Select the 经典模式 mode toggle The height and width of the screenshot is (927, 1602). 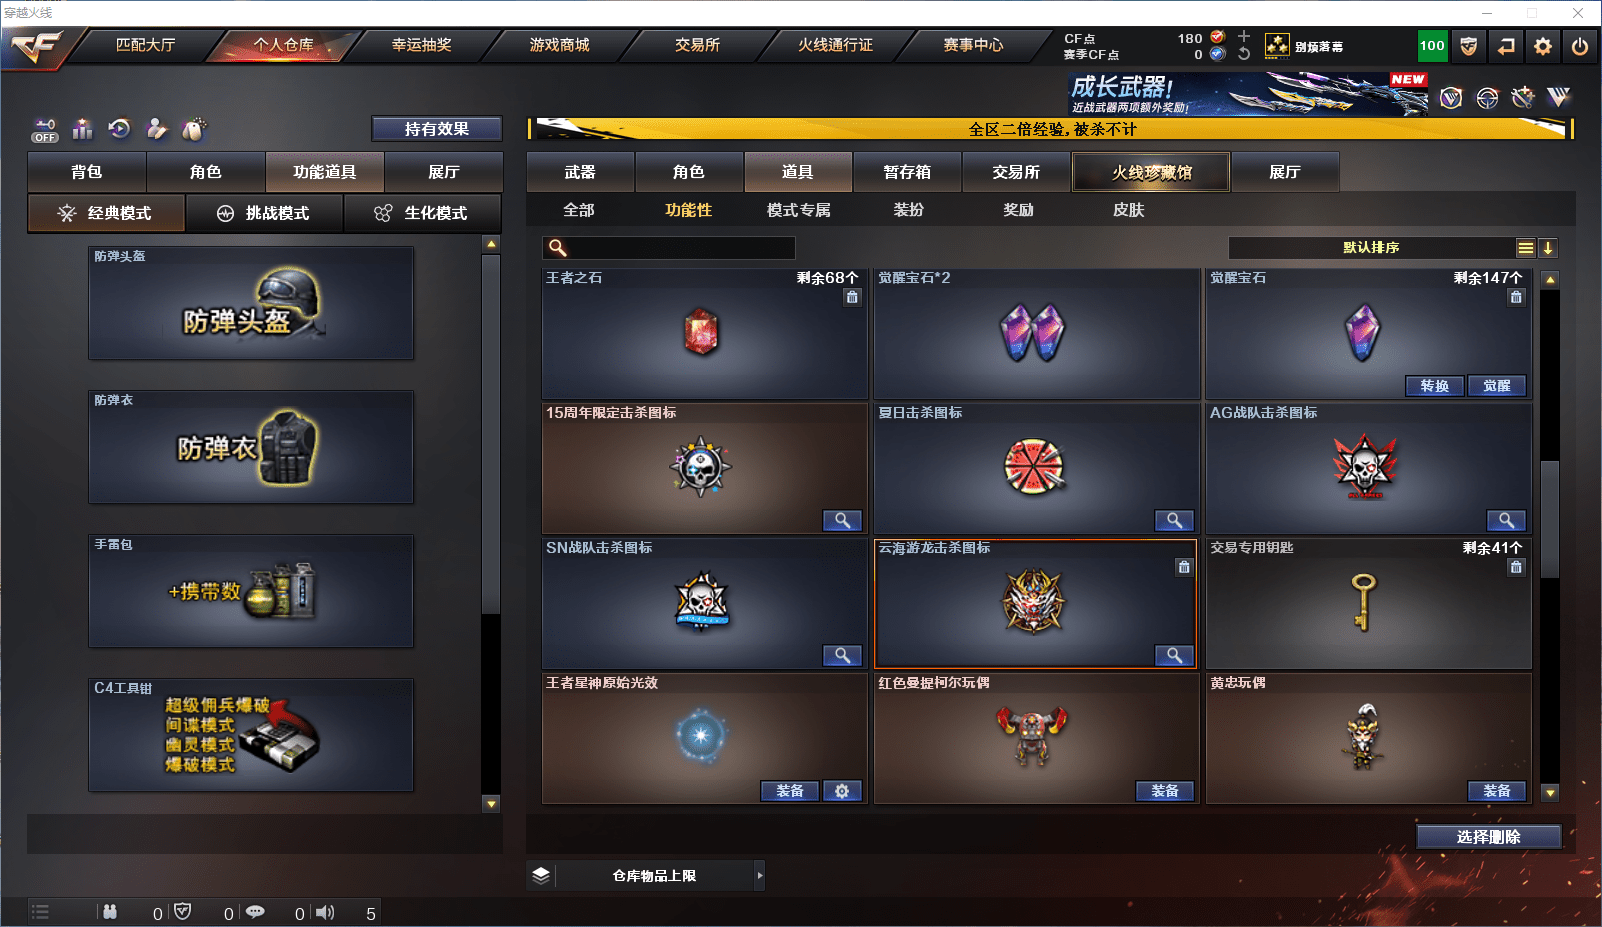coord(106,213)
